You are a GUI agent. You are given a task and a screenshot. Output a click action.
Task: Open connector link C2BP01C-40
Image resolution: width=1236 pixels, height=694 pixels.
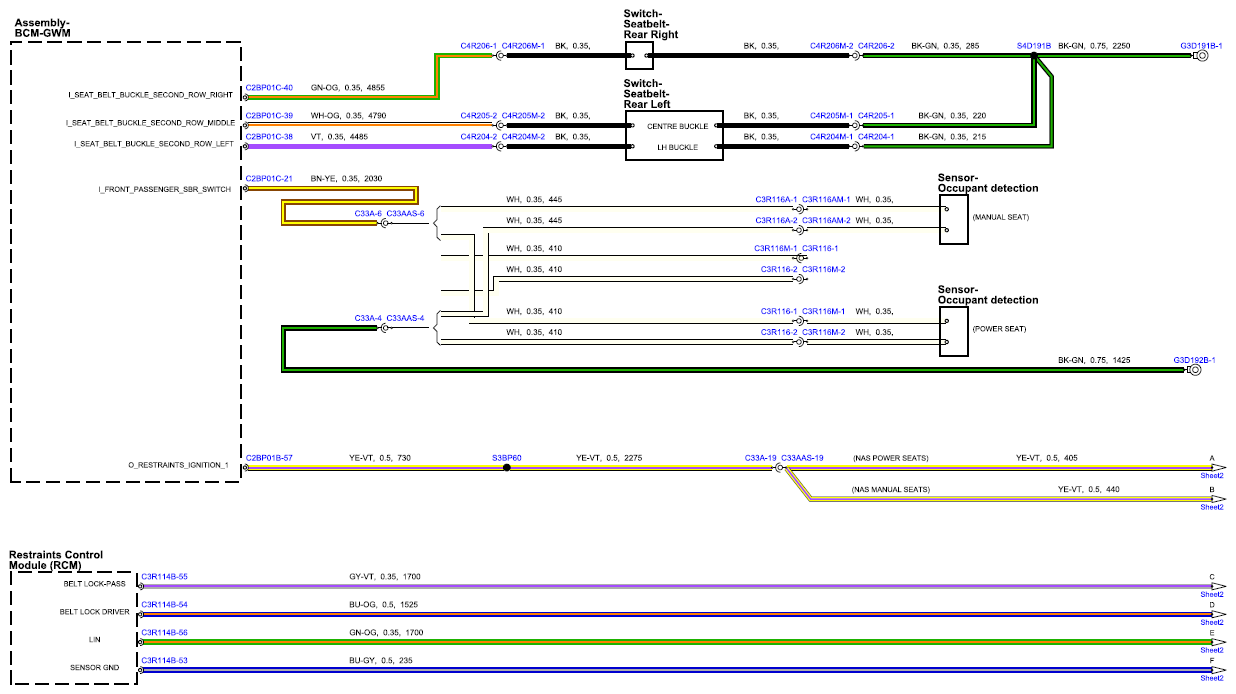coord(269,87)
